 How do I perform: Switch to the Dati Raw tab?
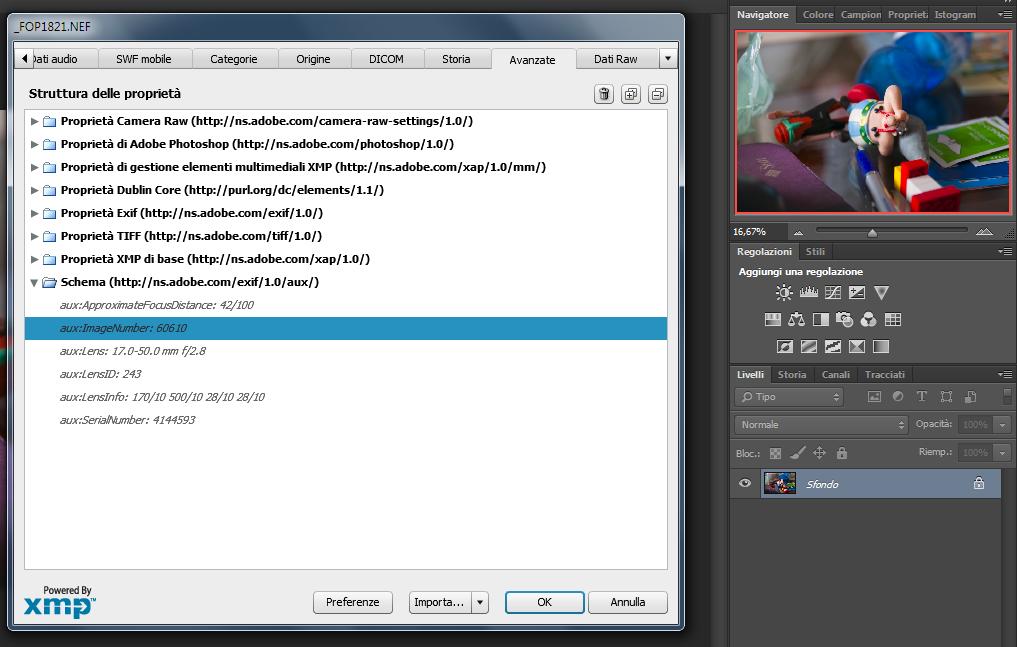616,59
